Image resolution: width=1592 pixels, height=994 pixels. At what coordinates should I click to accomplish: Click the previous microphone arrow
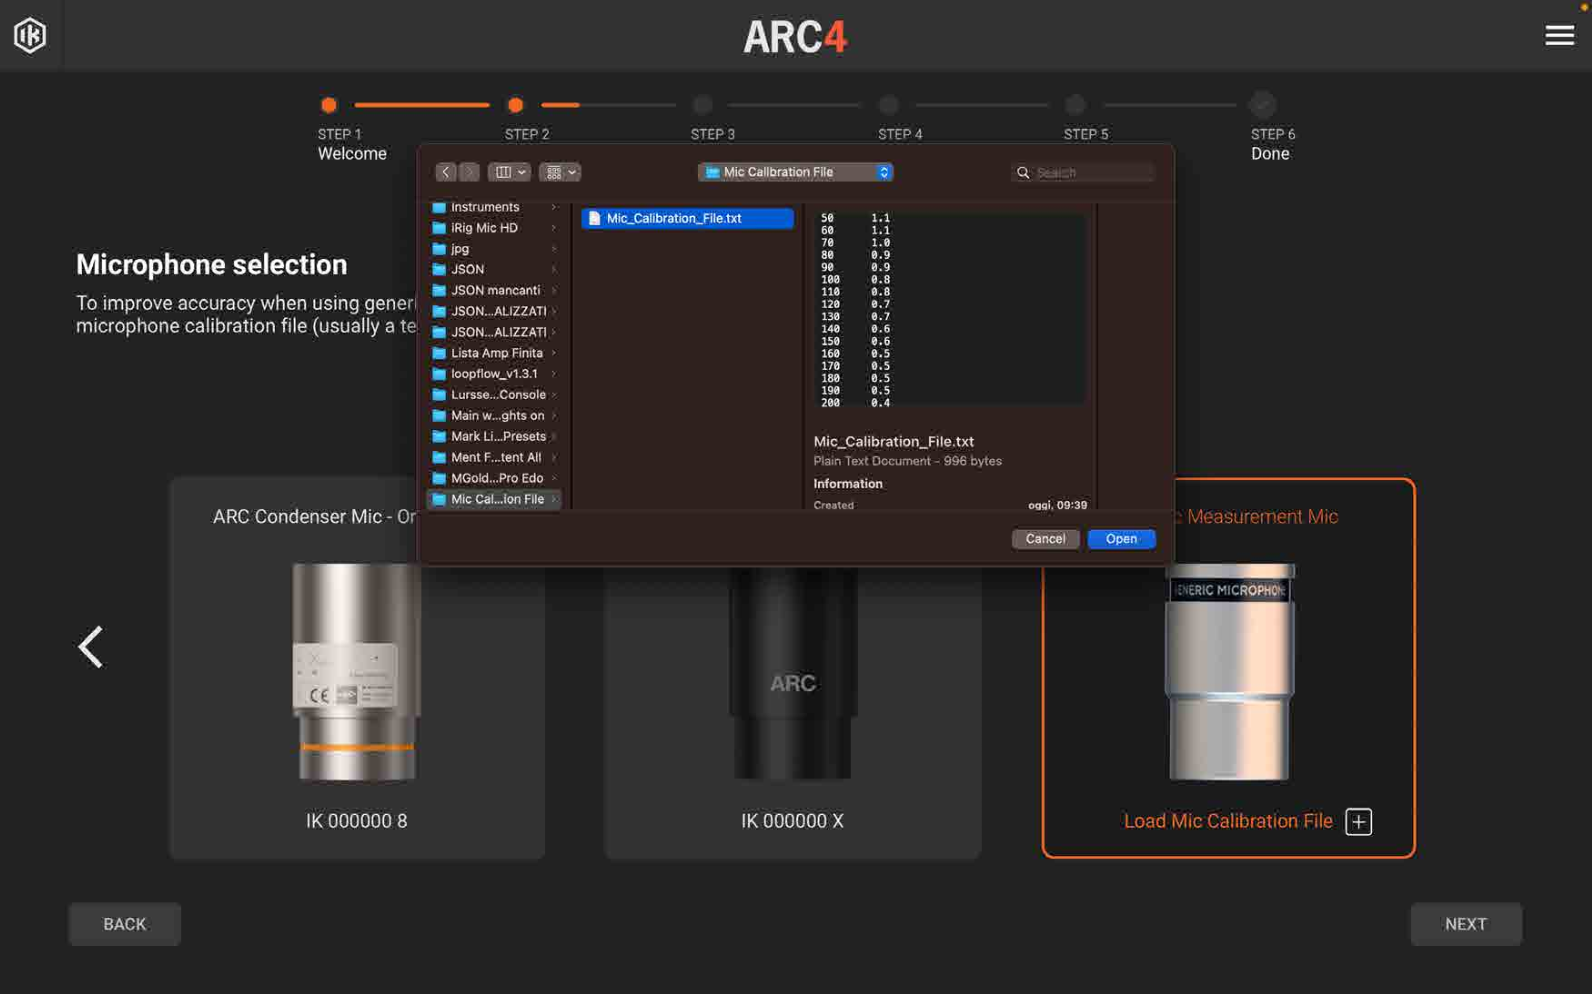click(91, 647)
